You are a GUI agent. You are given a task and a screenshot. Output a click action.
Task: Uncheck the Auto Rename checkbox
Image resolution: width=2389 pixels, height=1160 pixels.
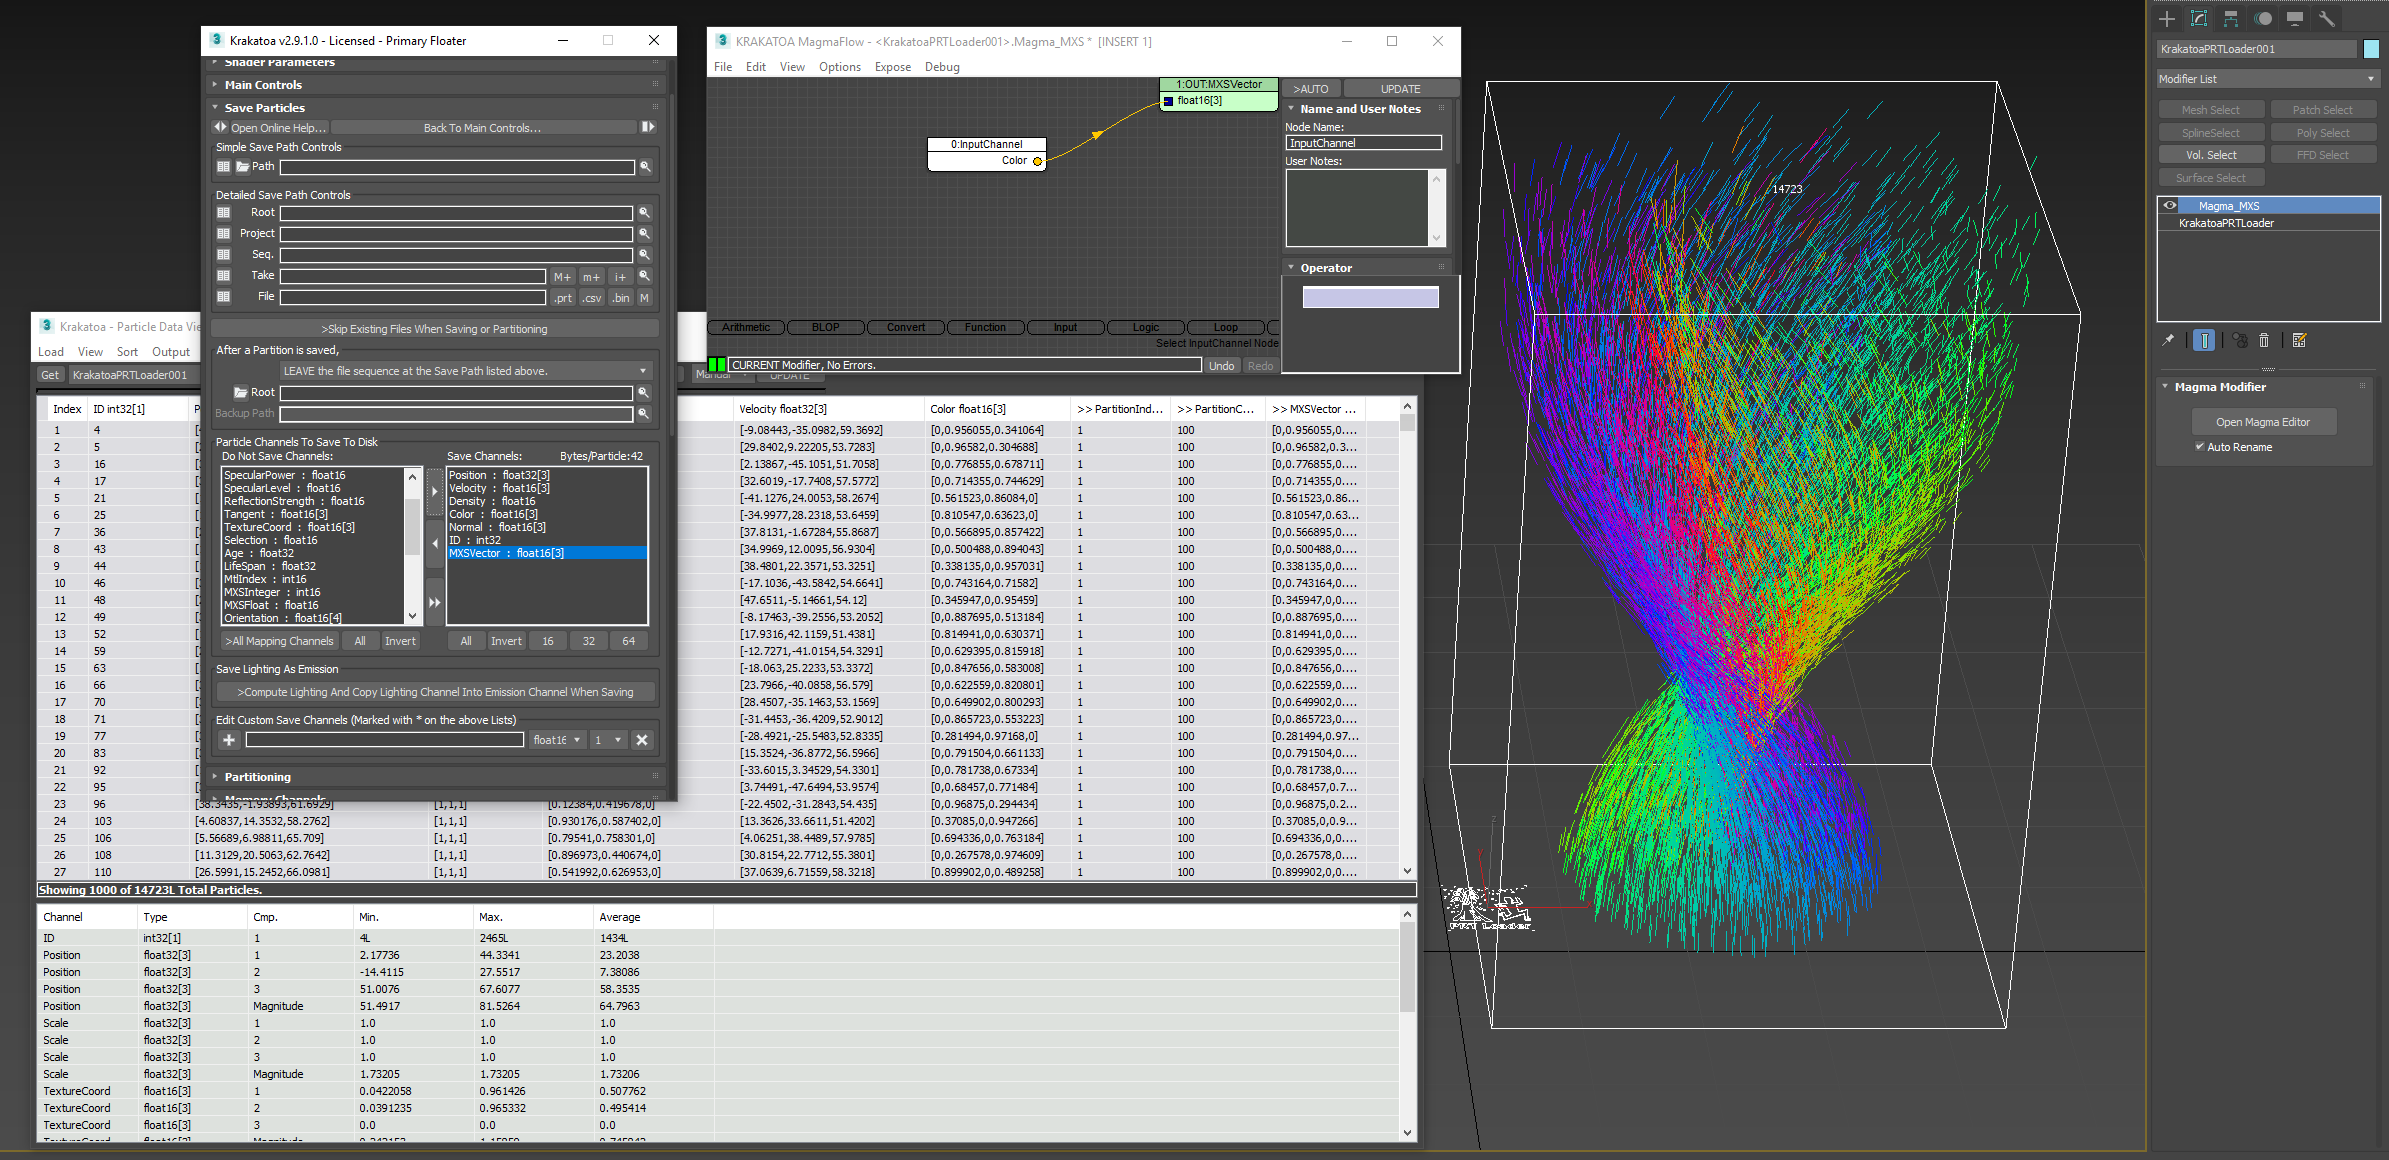tap(2199, 447)
